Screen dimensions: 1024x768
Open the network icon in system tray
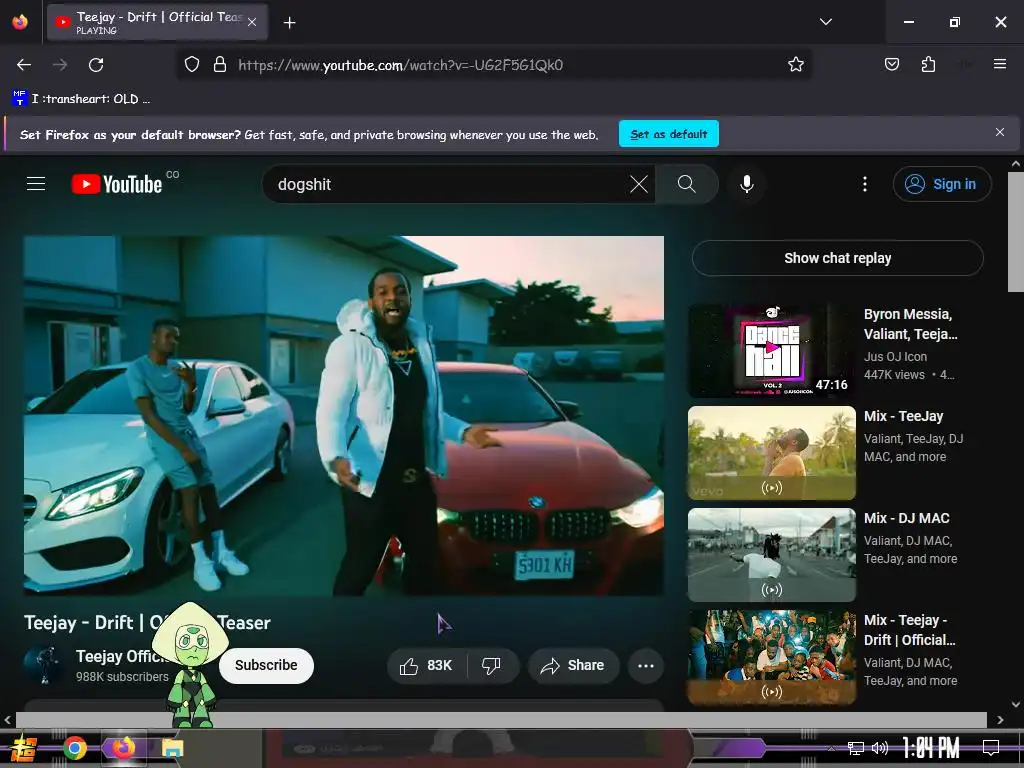(855, 748)
